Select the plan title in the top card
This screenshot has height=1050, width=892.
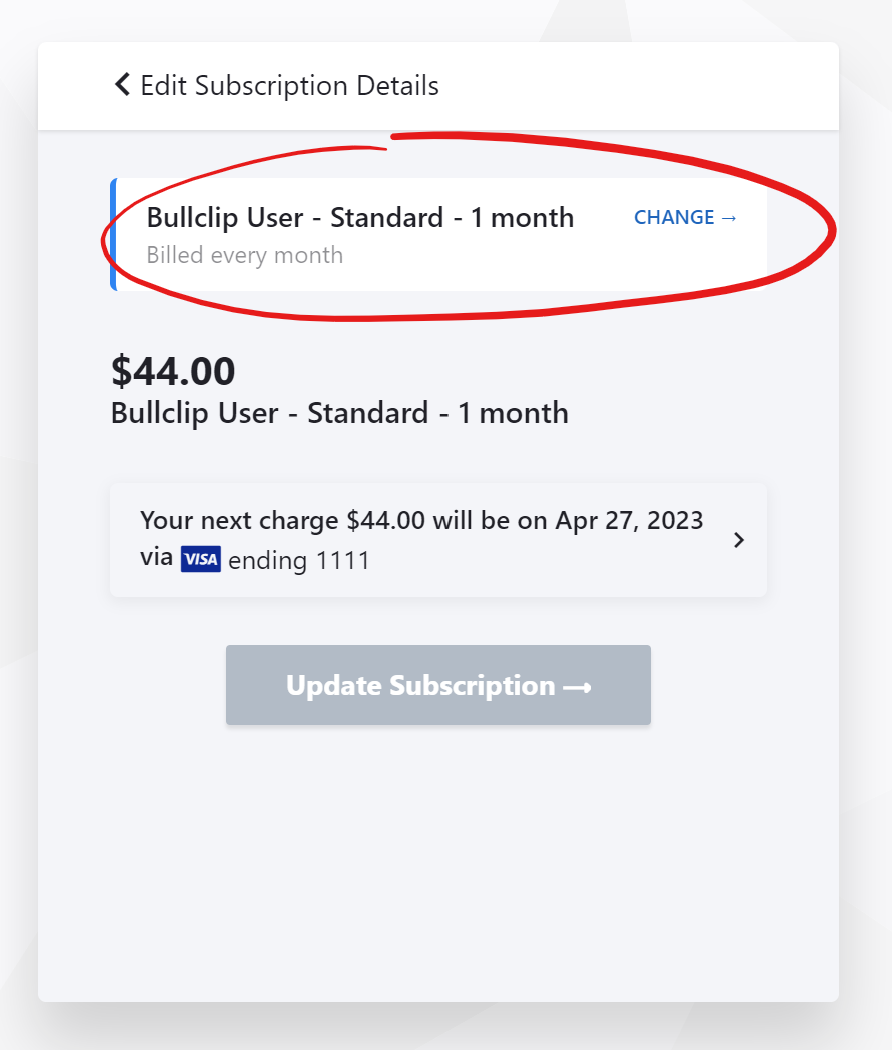coord(360,218)
